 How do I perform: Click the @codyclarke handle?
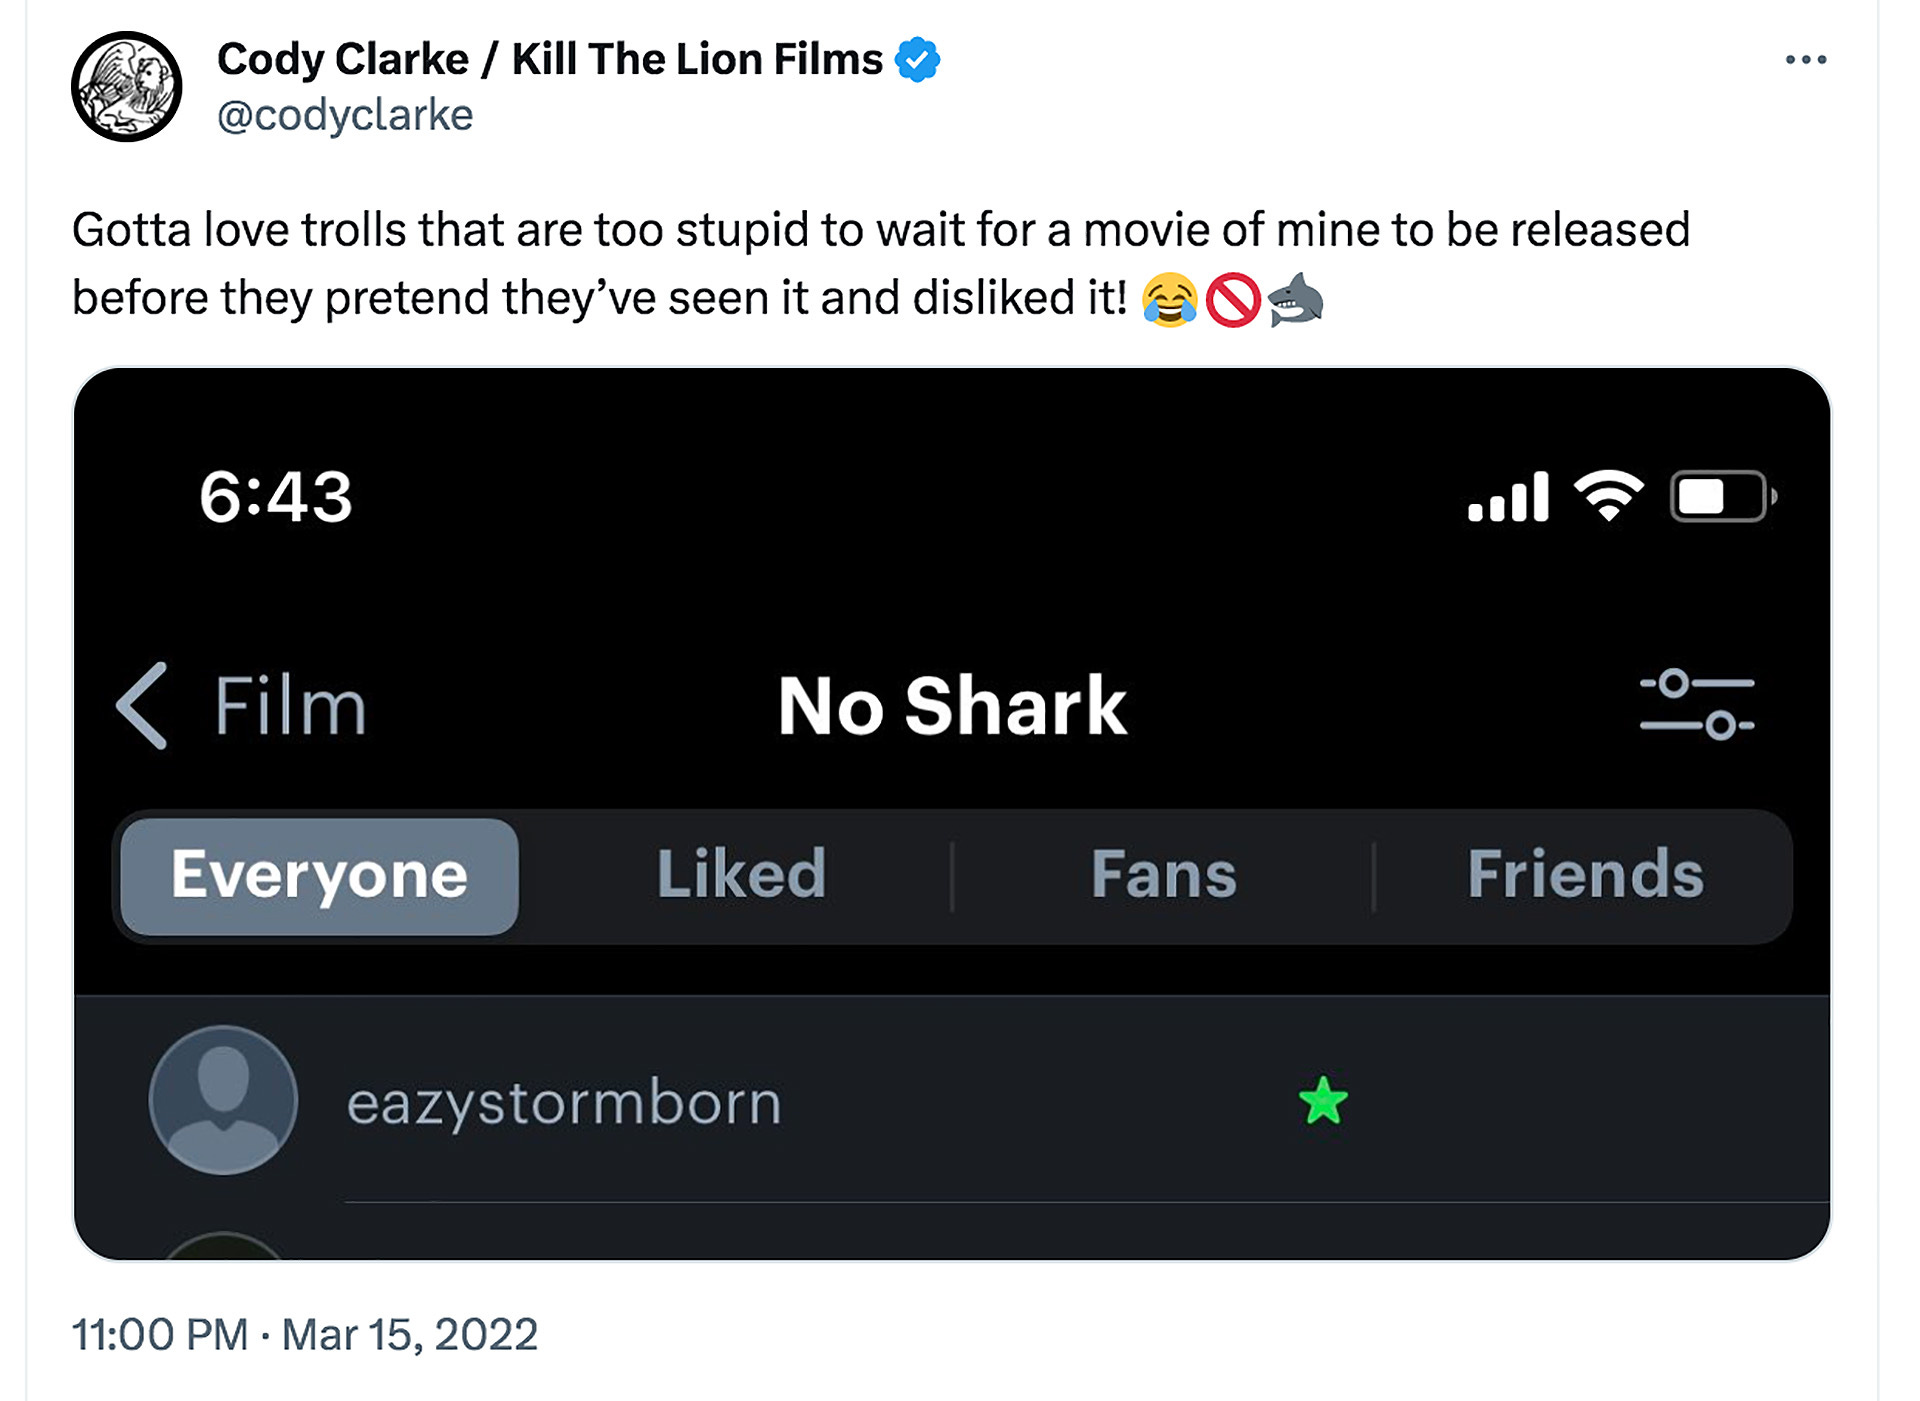[x=345, y=115]
